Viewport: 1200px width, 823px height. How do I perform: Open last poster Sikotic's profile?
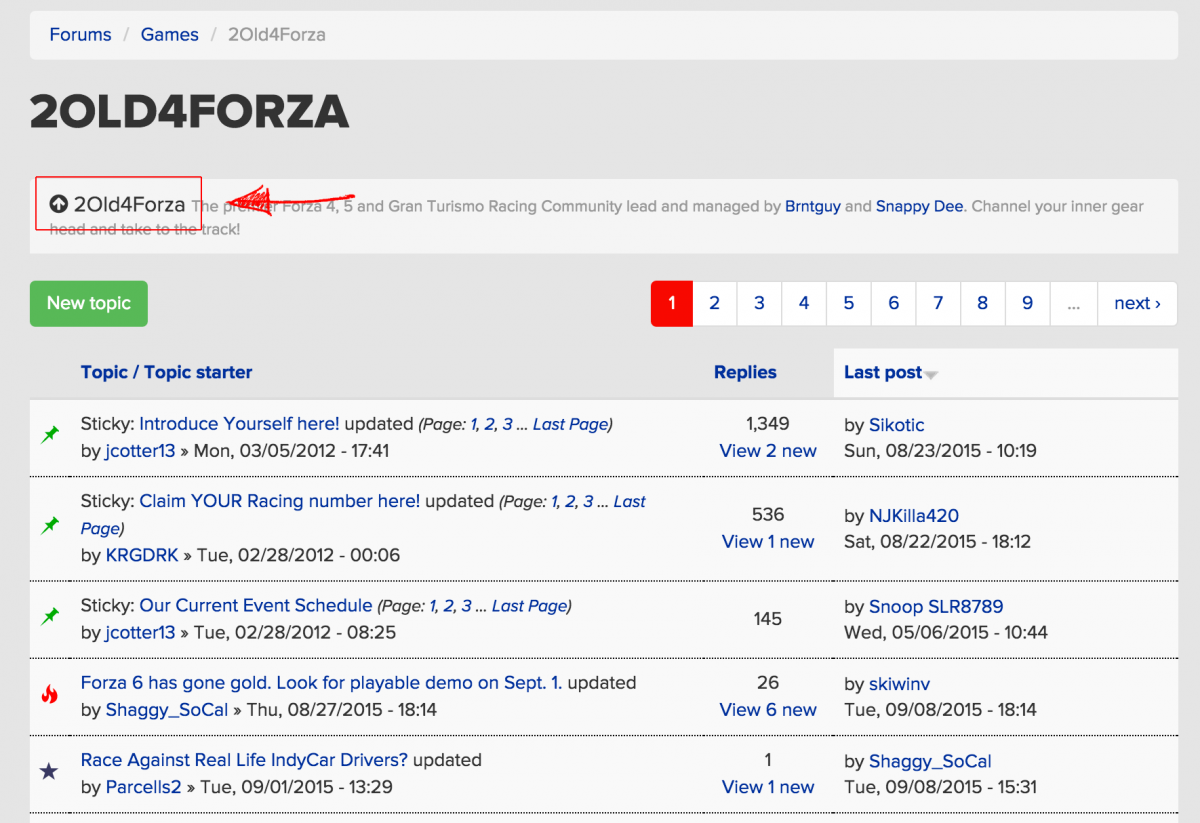pos(897,425)
